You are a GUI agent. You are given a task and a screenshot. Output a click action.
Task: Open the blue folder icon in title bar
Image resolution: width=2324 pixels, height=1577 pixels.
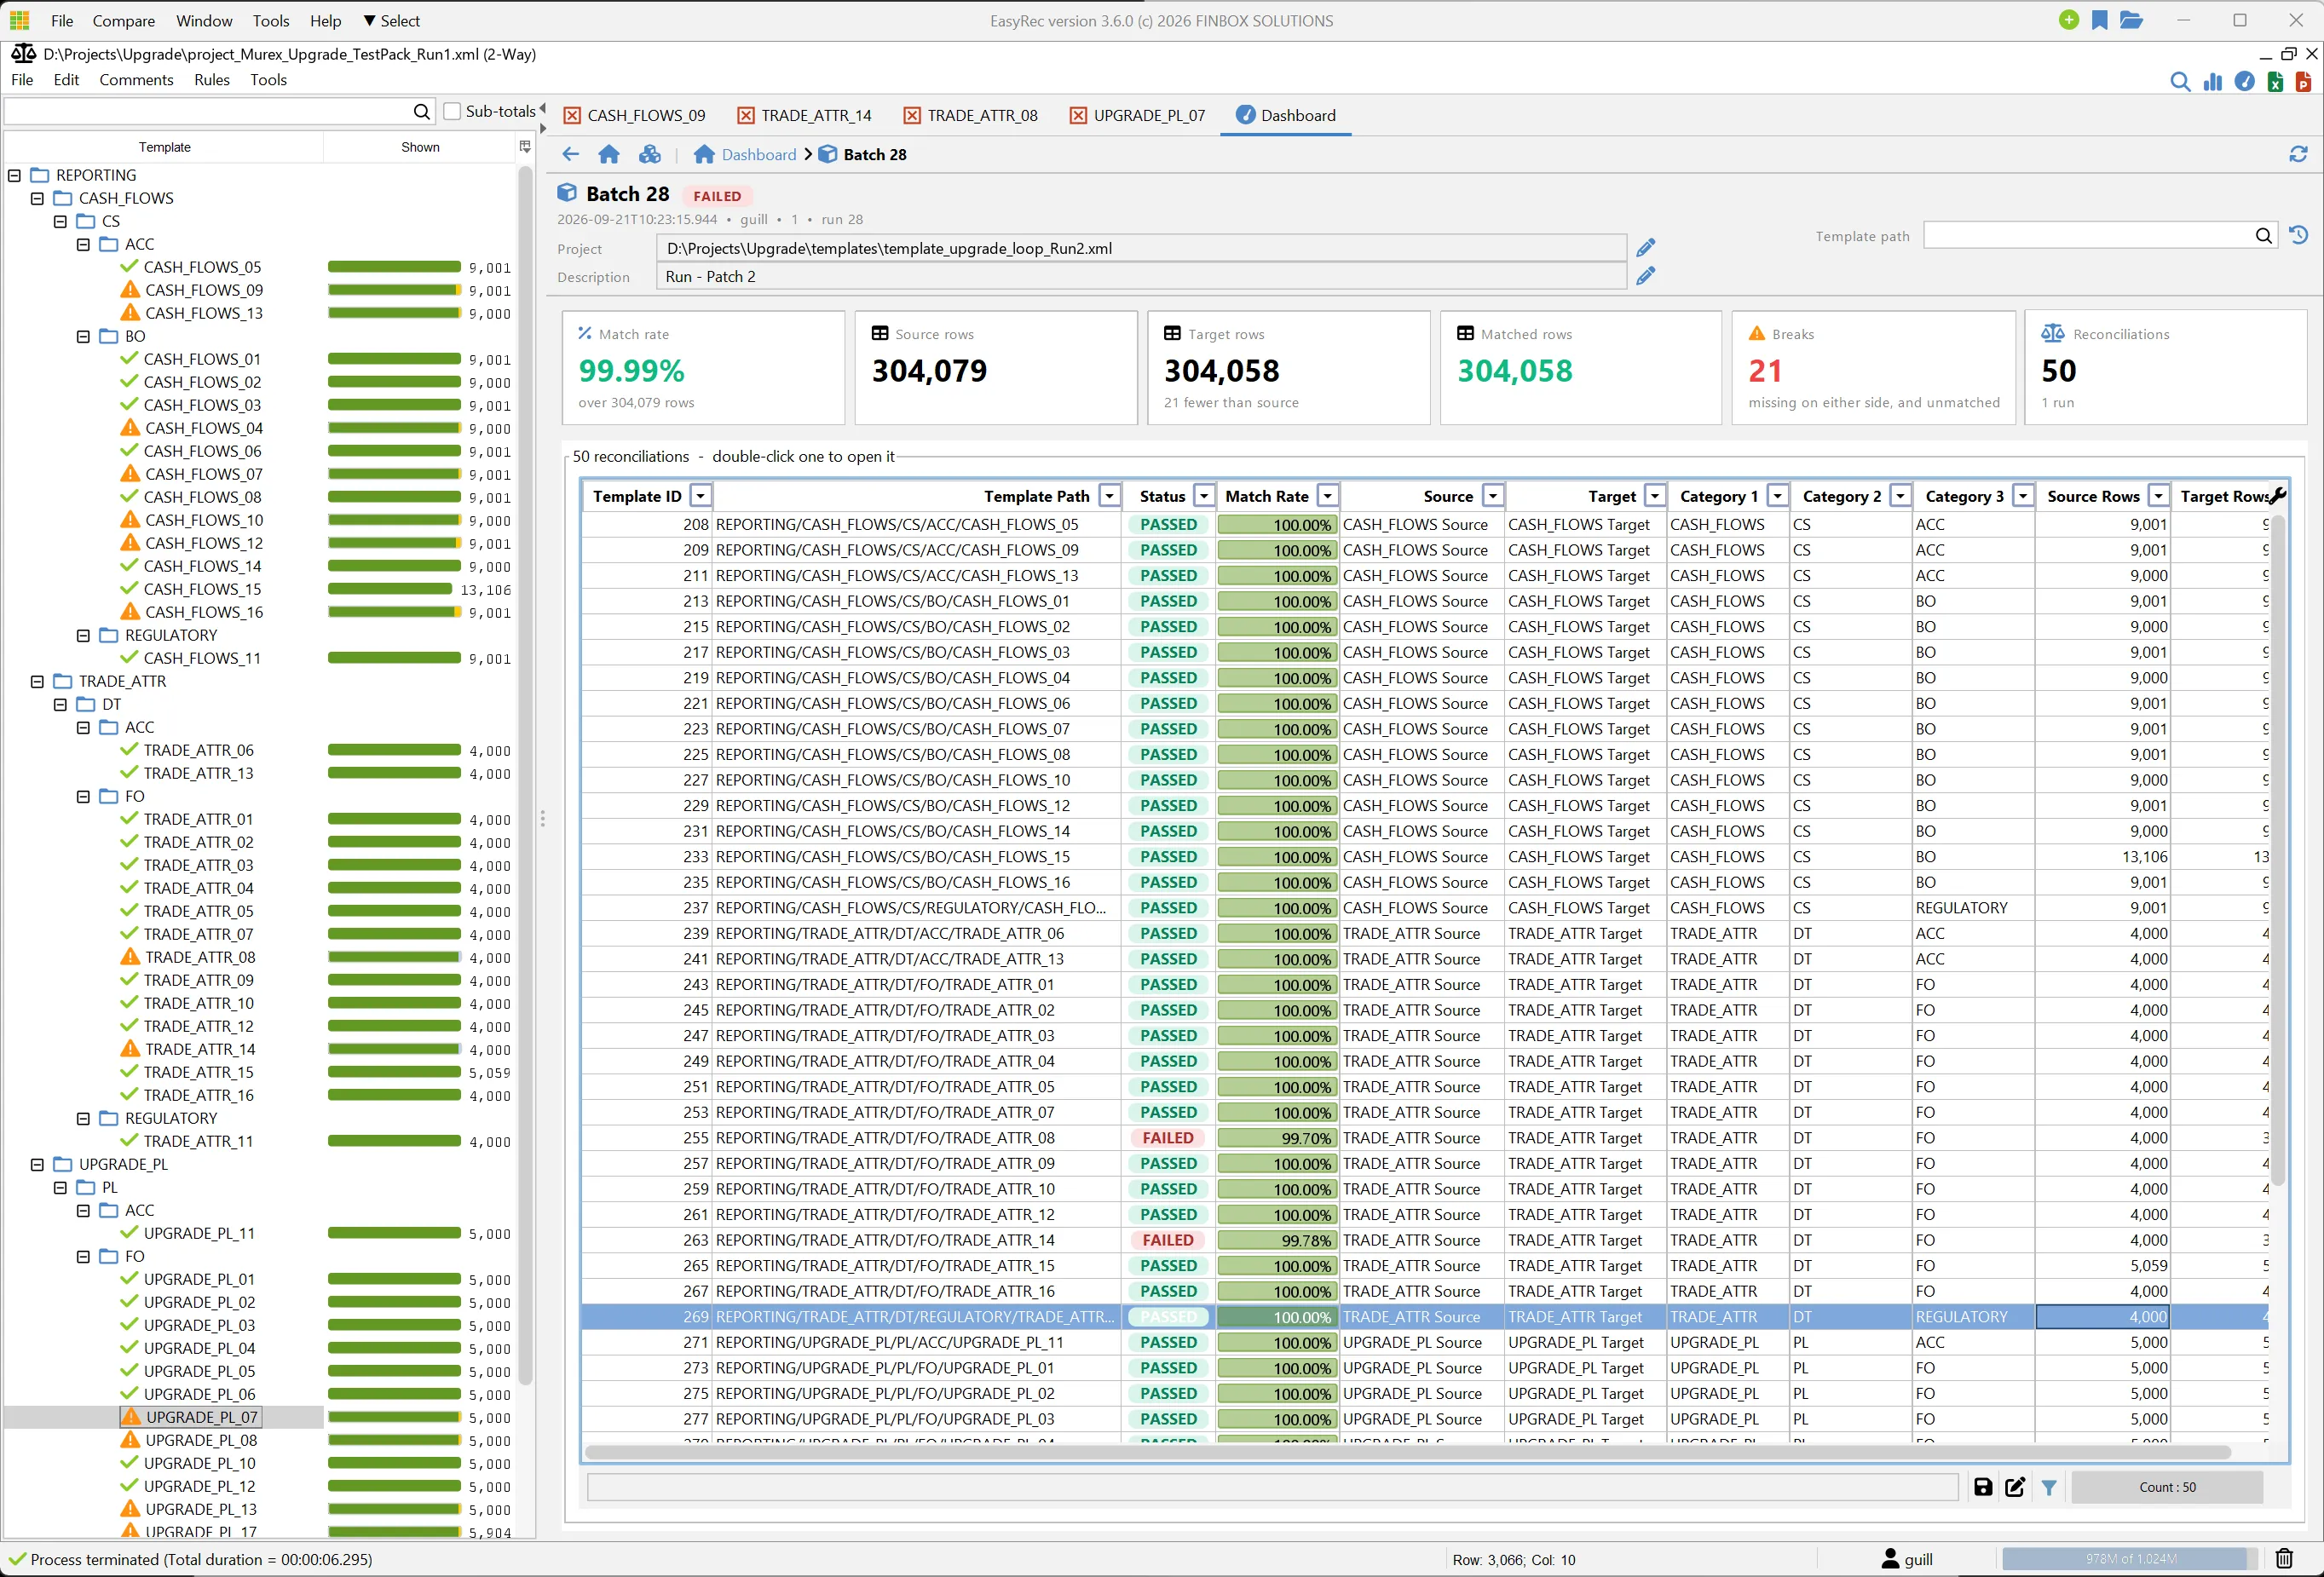click(x=2131, y=20)
